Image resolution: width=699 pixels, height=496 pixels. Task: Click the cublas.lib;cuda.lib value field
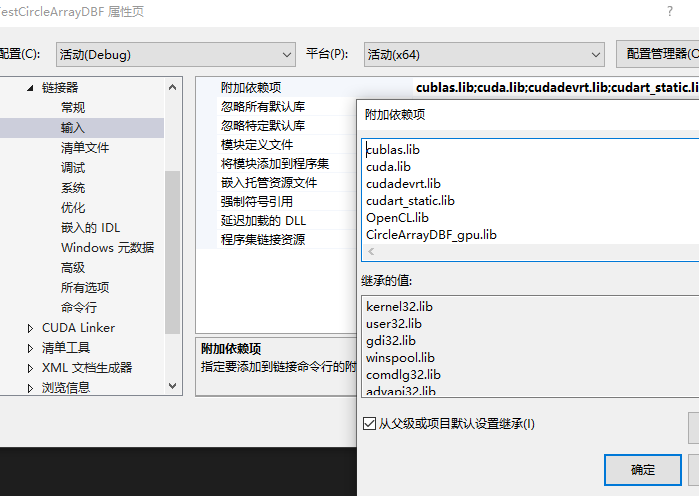tap(556, 88)
